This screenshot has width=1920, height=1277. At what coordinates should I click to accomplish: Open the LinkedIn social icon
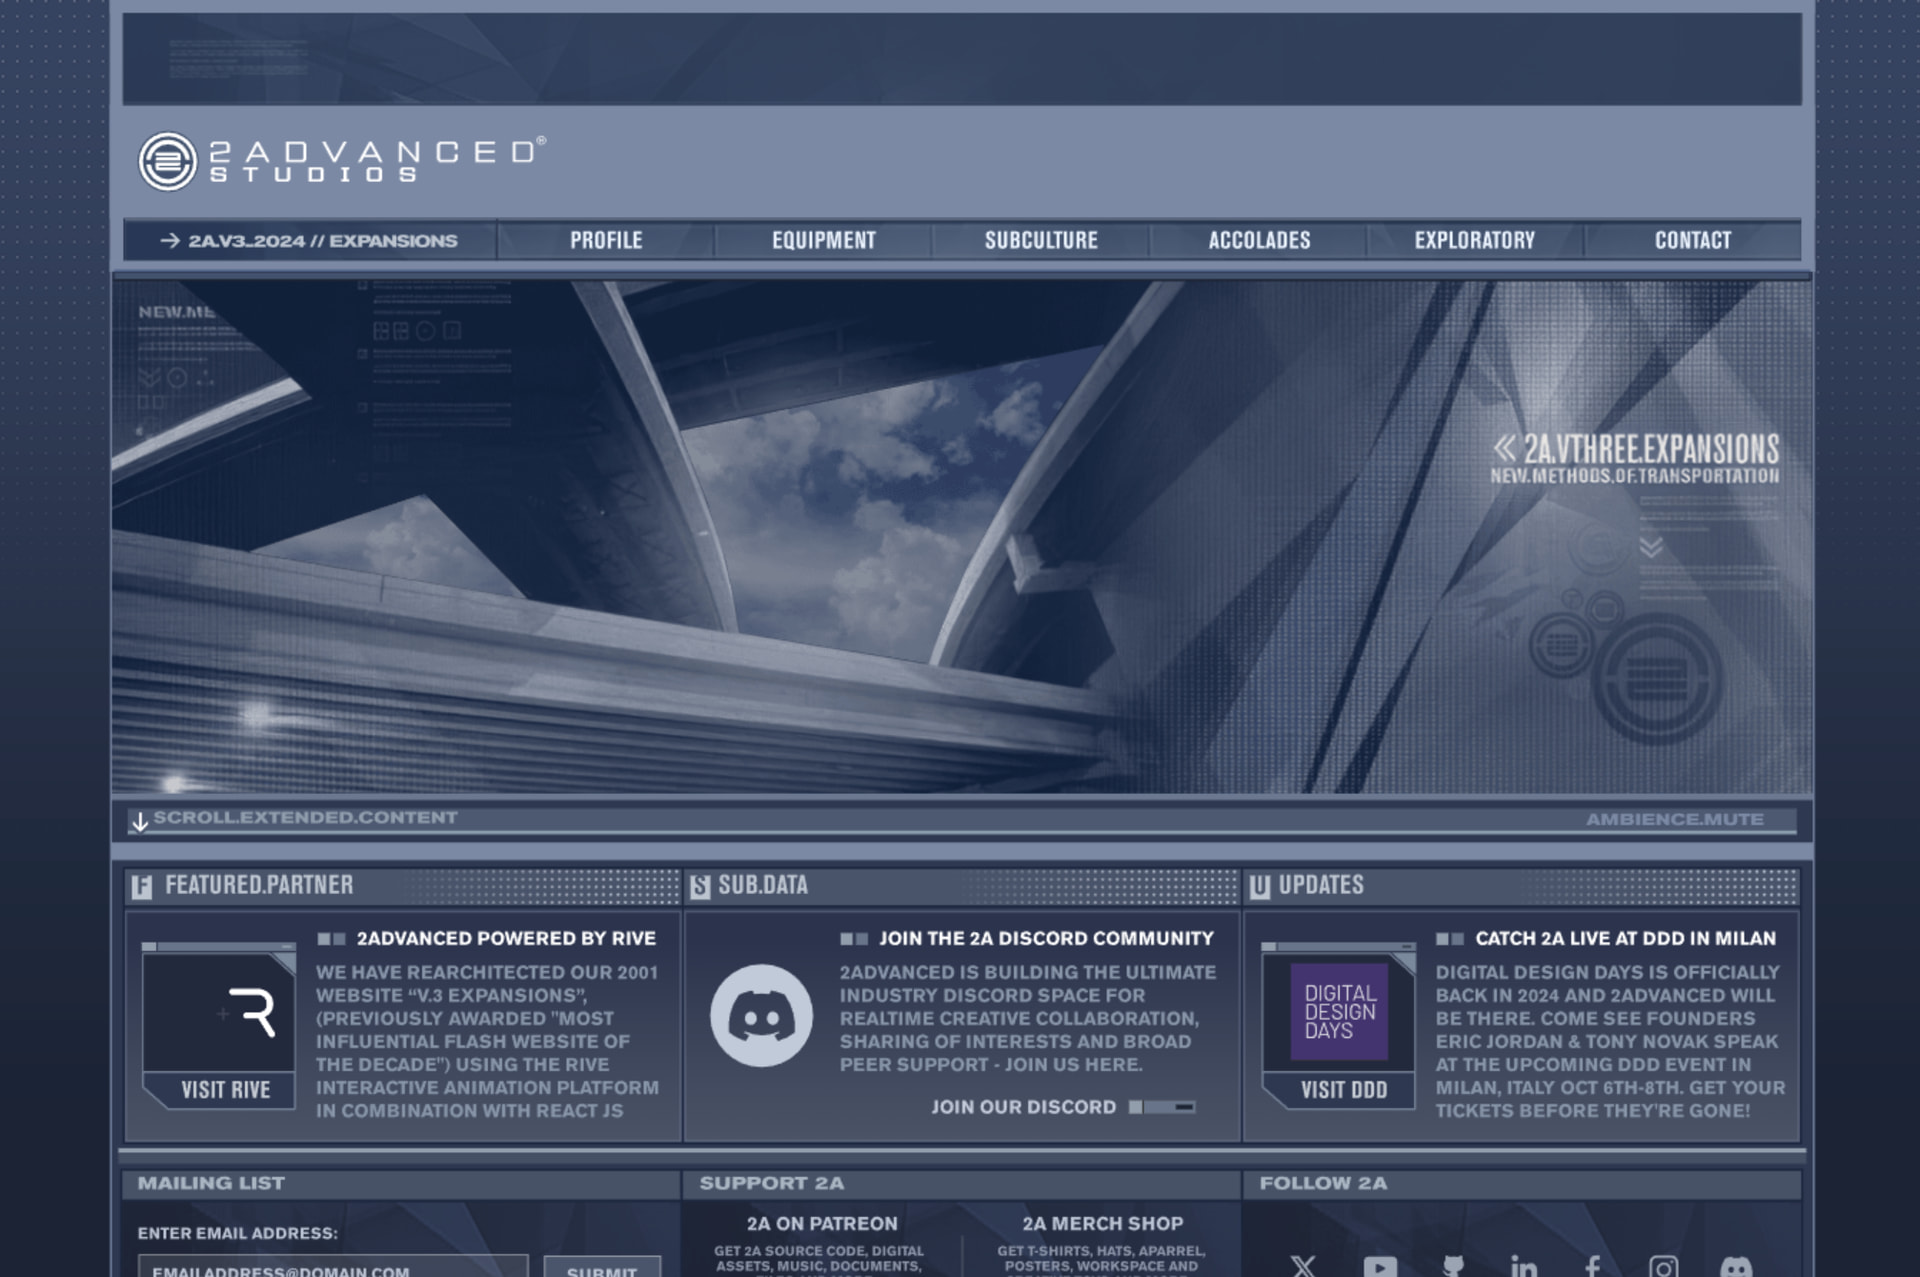click(1523, 1266)
